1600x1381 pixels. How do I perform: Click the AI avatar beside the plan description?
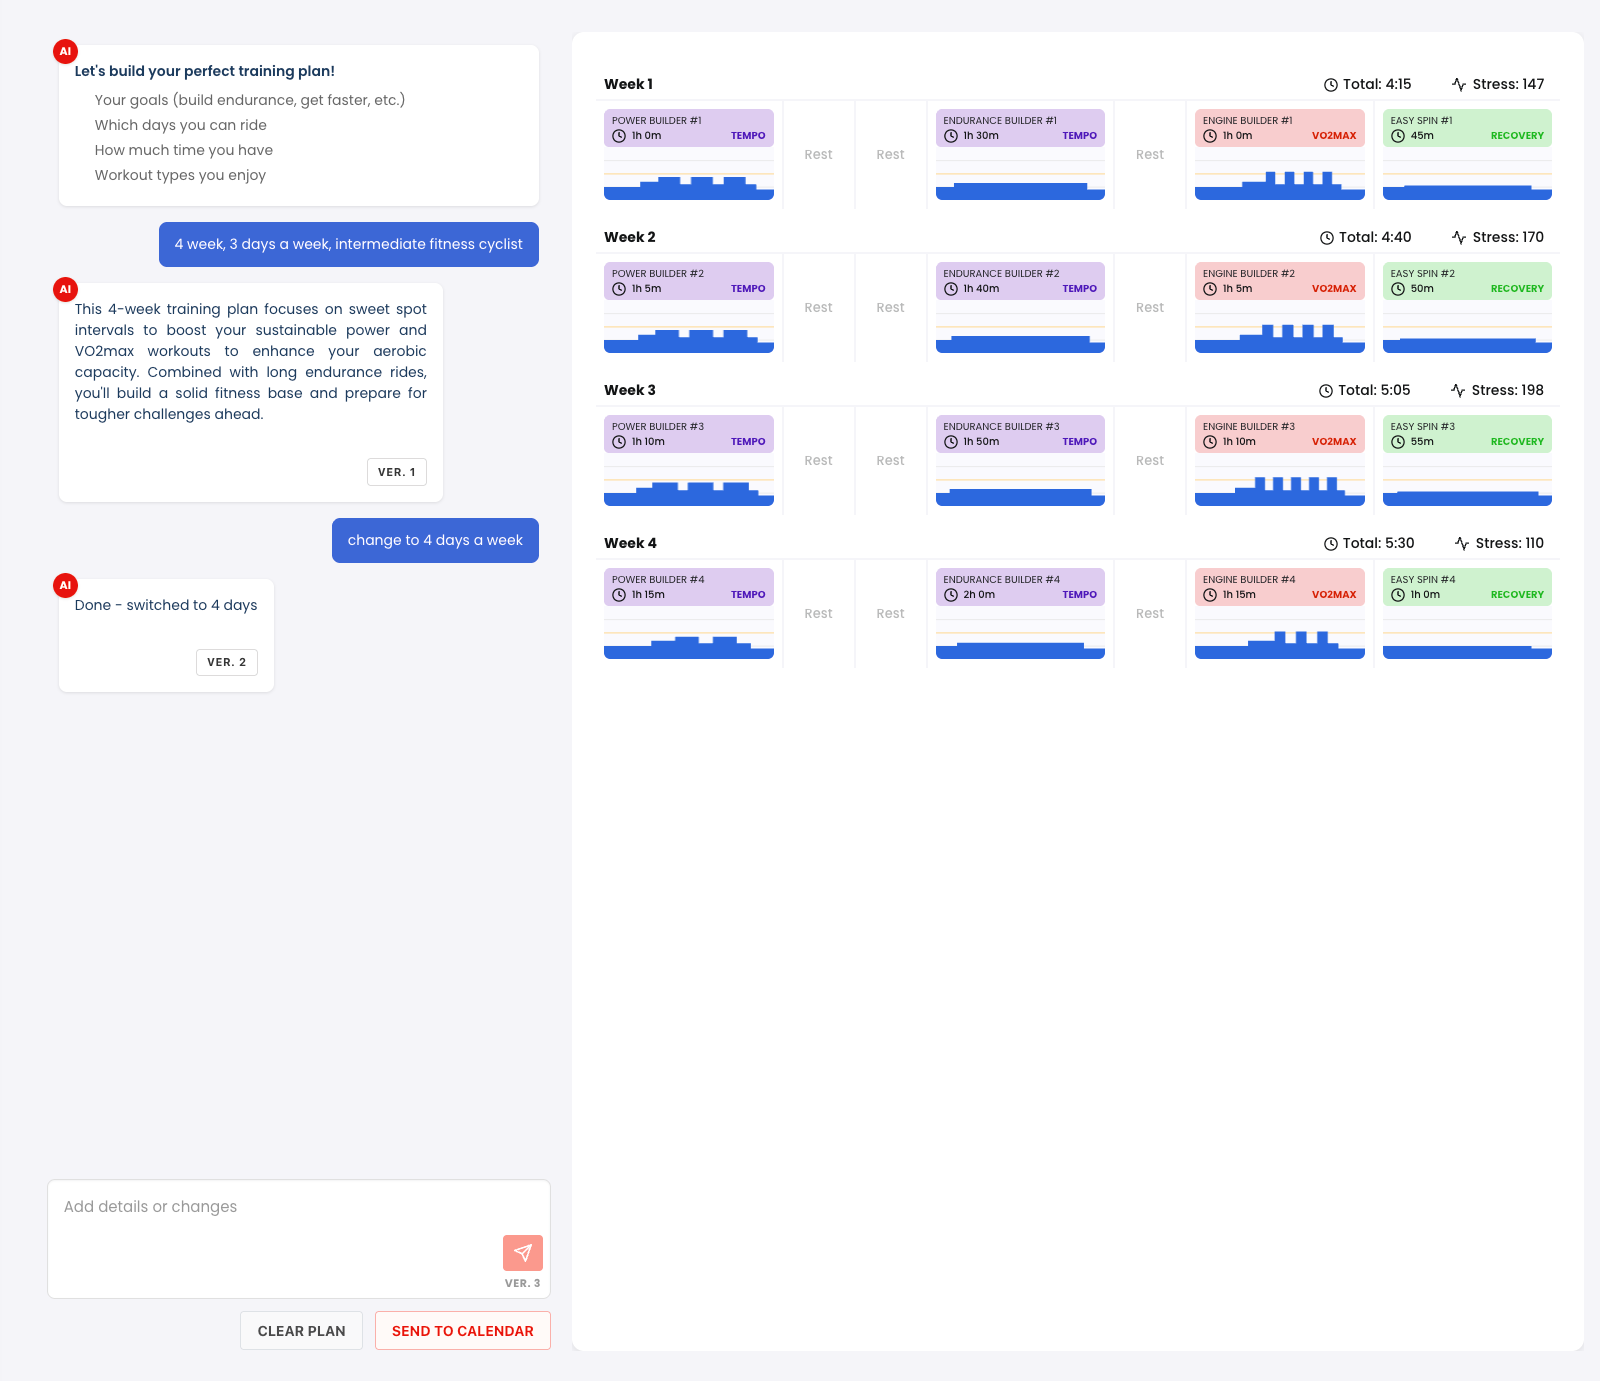click(65, 289)
